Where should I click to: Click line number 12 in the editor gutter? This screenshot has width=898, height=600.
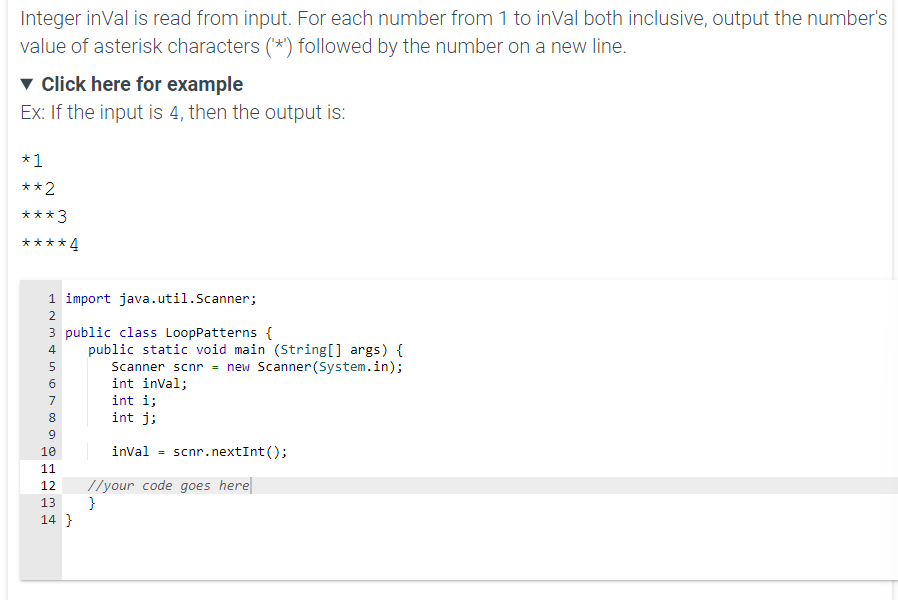[x=50, y=485]
